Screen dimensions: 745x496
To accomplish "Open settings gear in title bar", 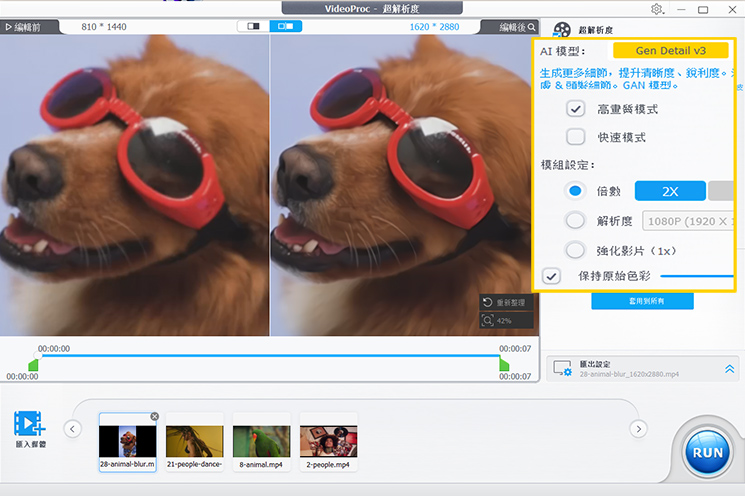I will point(657,9).
